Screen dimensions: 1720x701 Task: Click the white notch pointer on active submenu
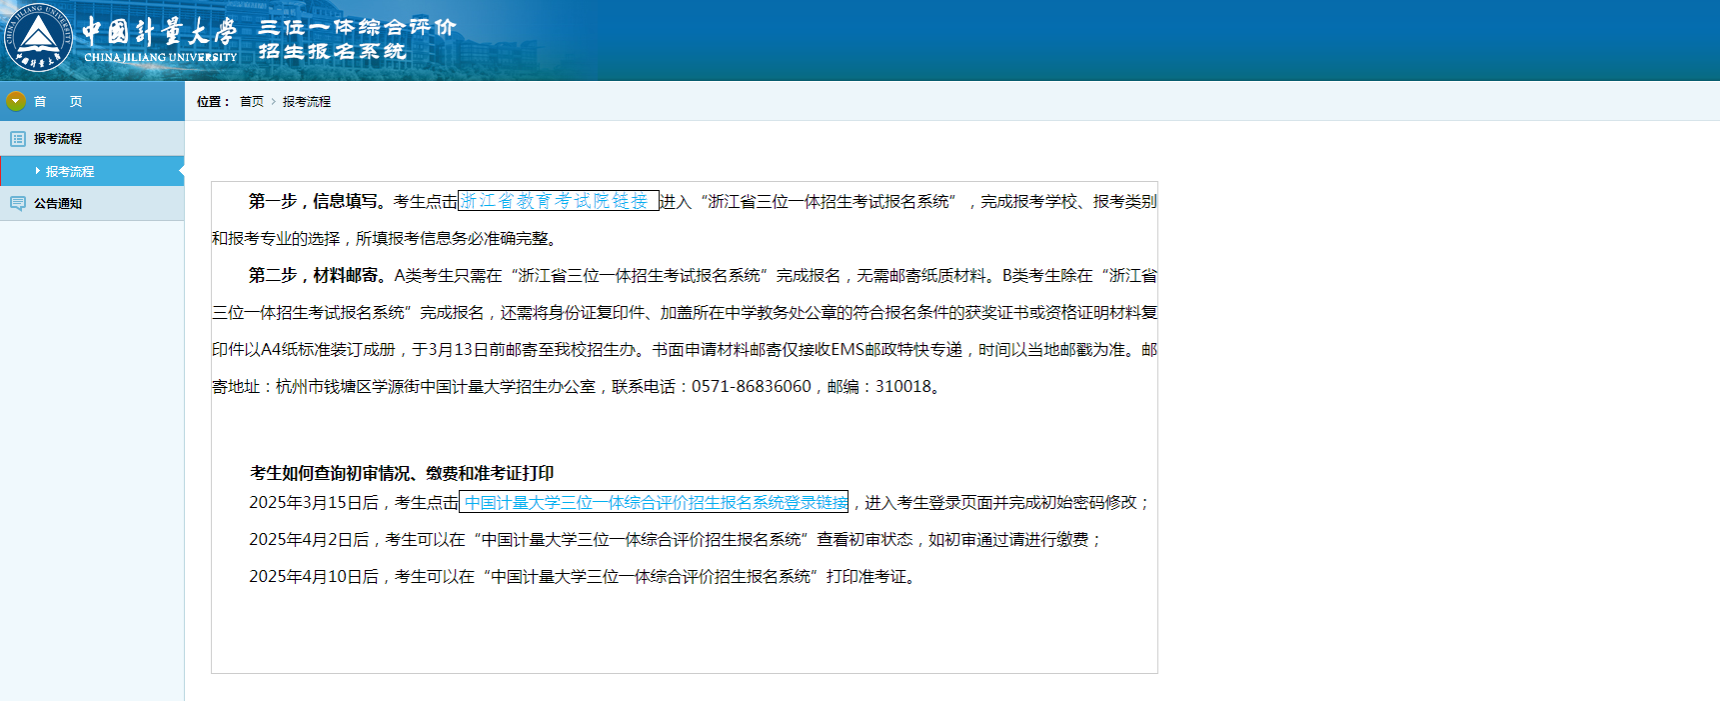point(181,171)
